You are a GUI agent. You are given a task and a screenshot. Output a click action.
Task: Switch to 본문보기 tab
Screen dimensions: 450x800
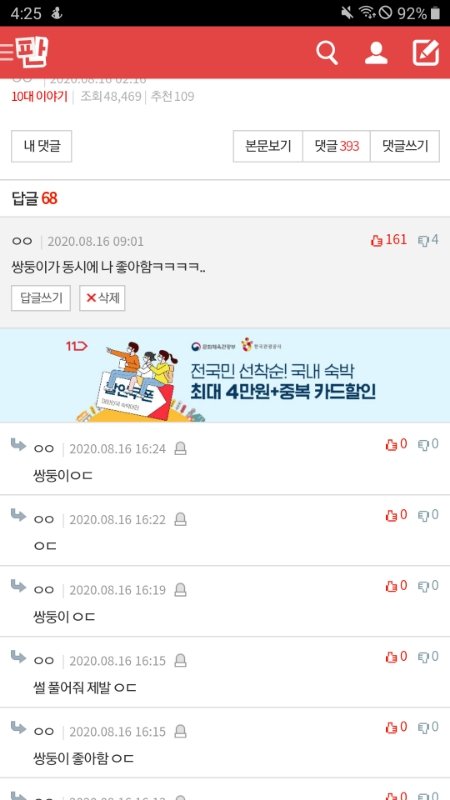(x=268, y=146)
